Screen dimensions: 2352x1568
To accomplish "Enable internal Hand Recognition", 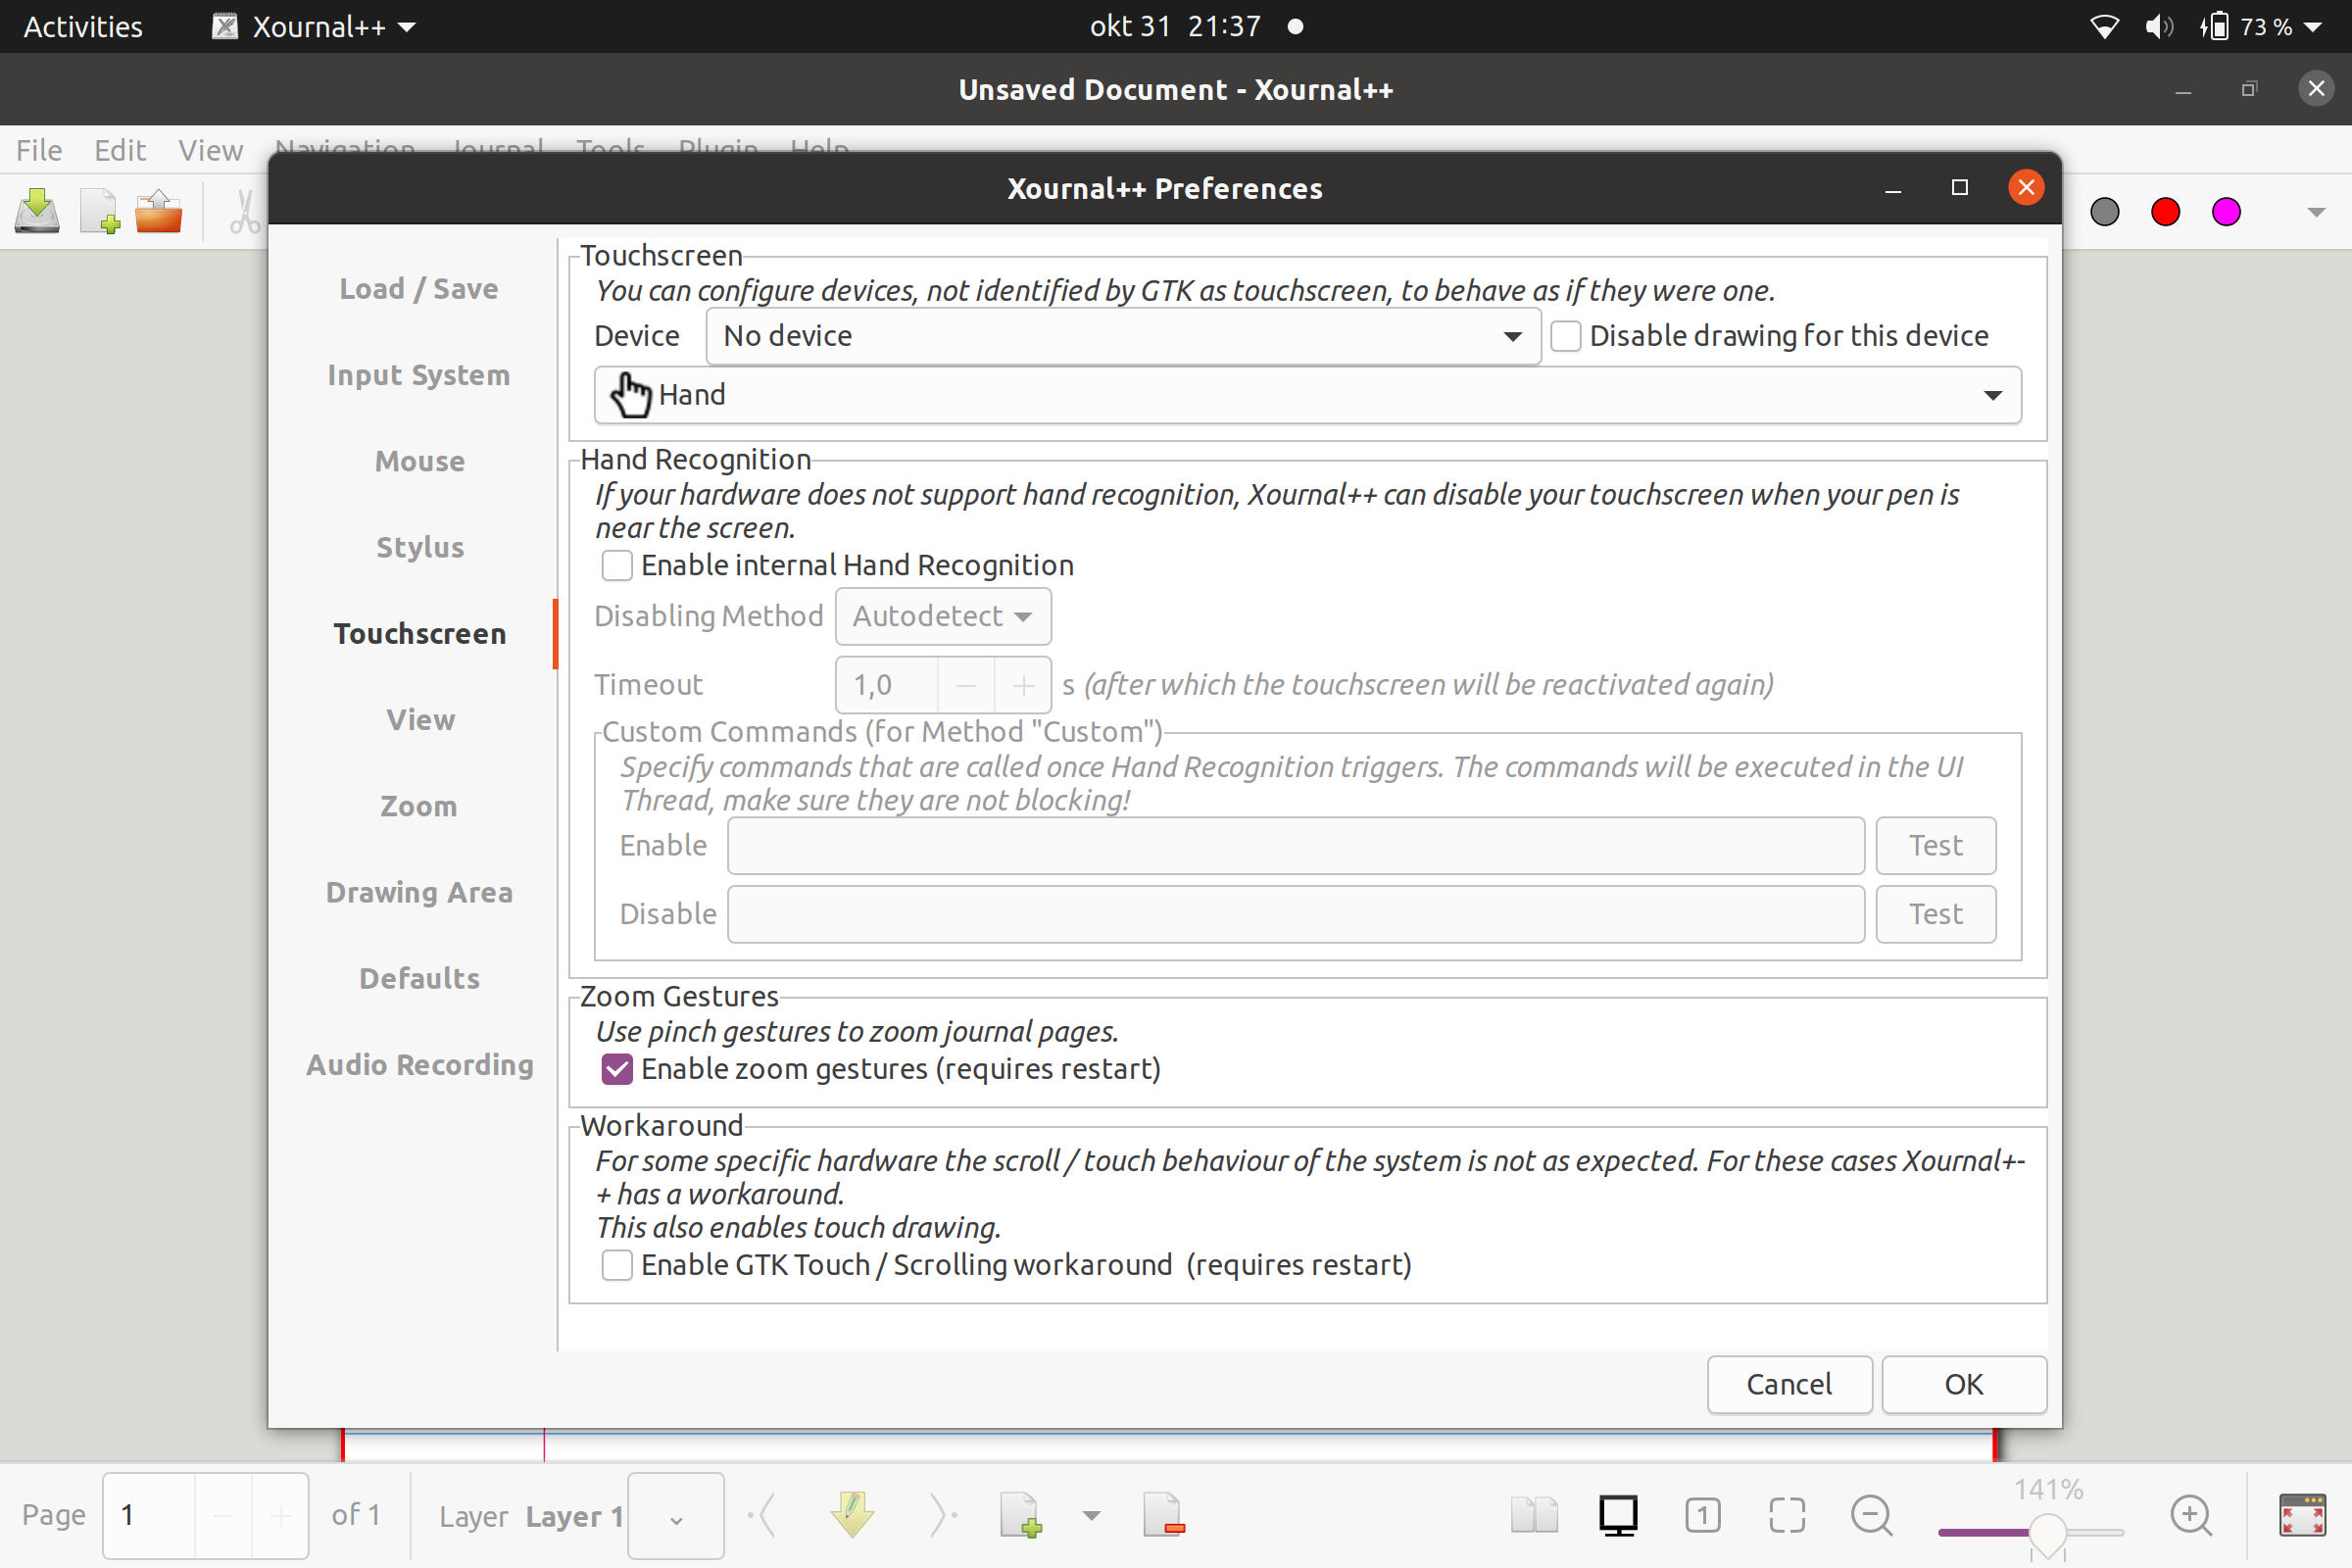I will 616,565.
